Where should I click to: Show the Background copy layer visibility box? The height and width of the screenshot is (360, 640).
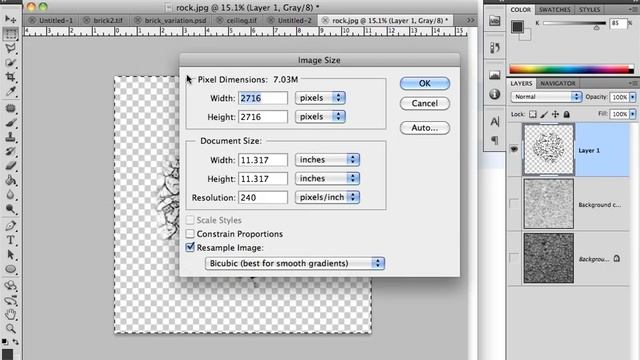click(x=514, y=204)
